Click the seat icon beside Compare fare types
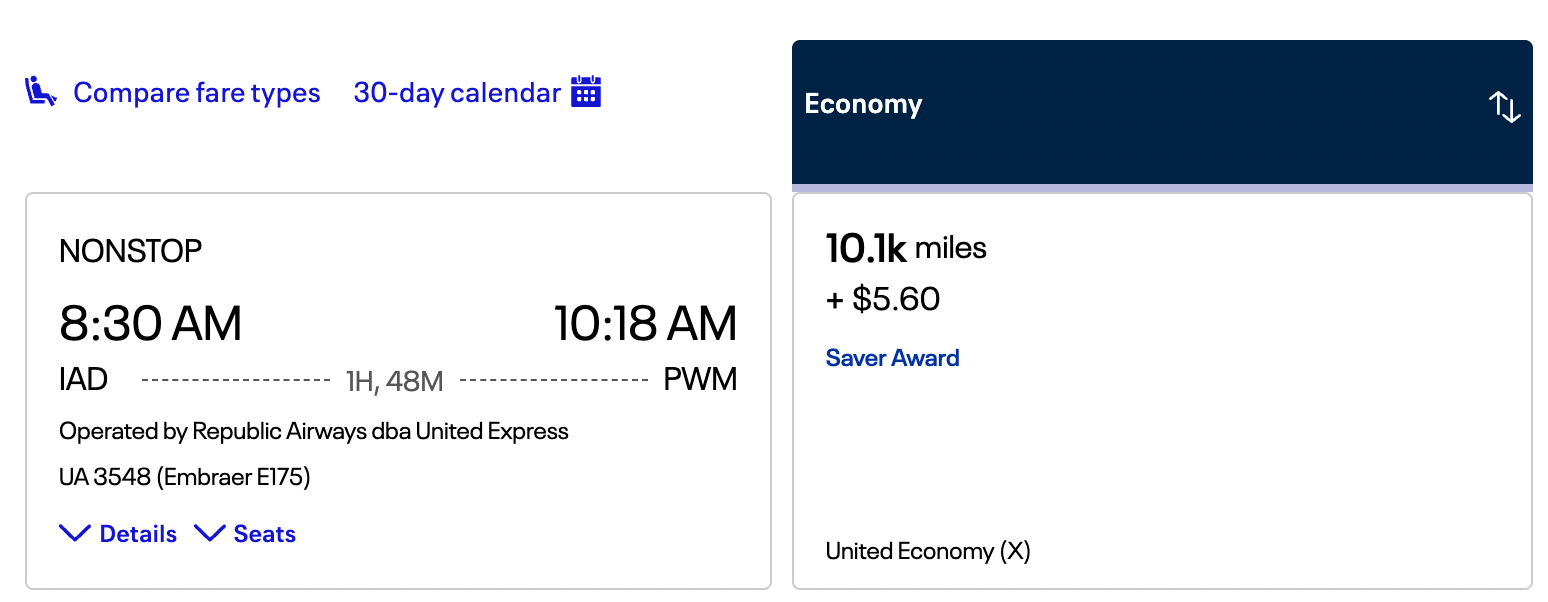This screenshot has height=602, width=1548. [x=40, y=93]
